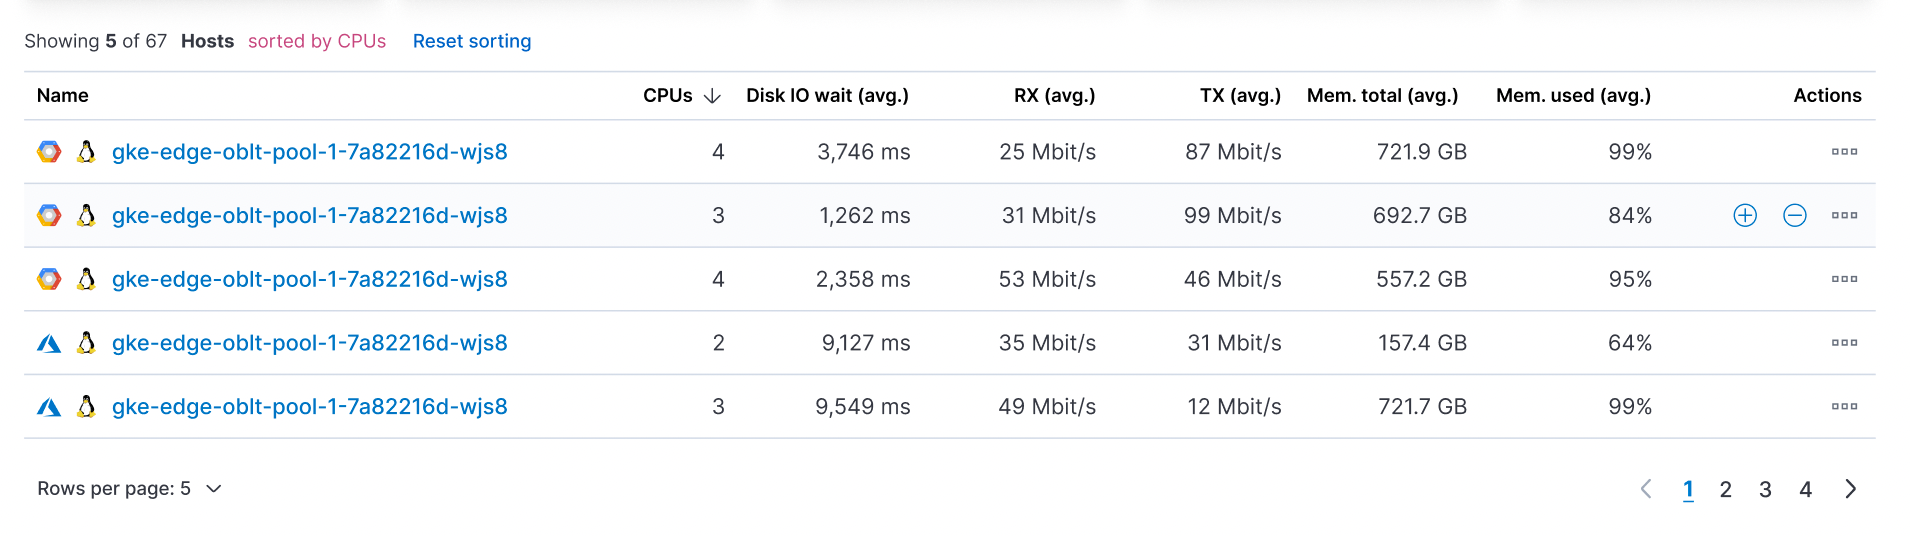The height and width of the screenshot is (536, 1910).
Task: Click the CPUs sort descending arrow
Action: pyautogui.click(x=712, y=96)
